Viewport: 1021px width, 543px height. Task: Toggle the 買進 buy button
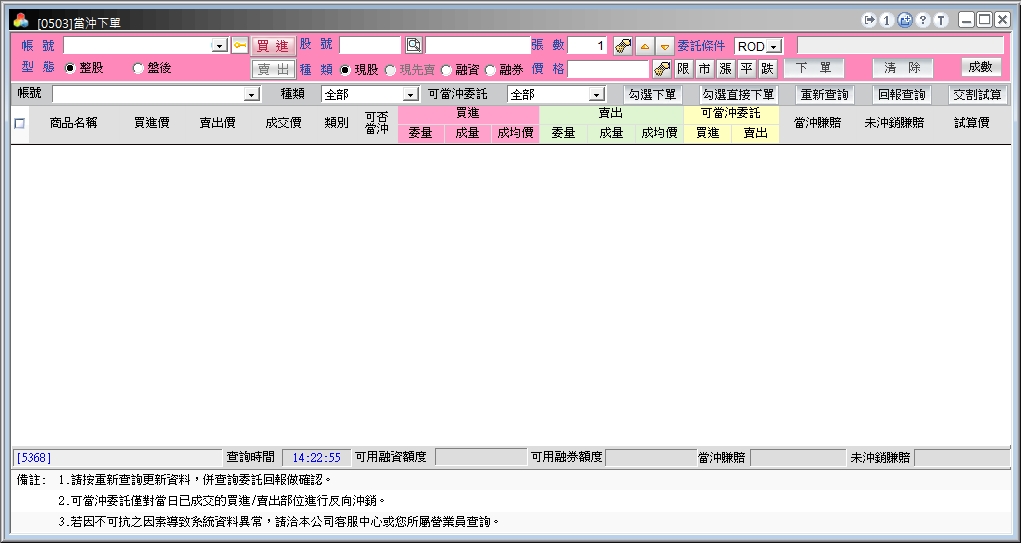point(273,46)
